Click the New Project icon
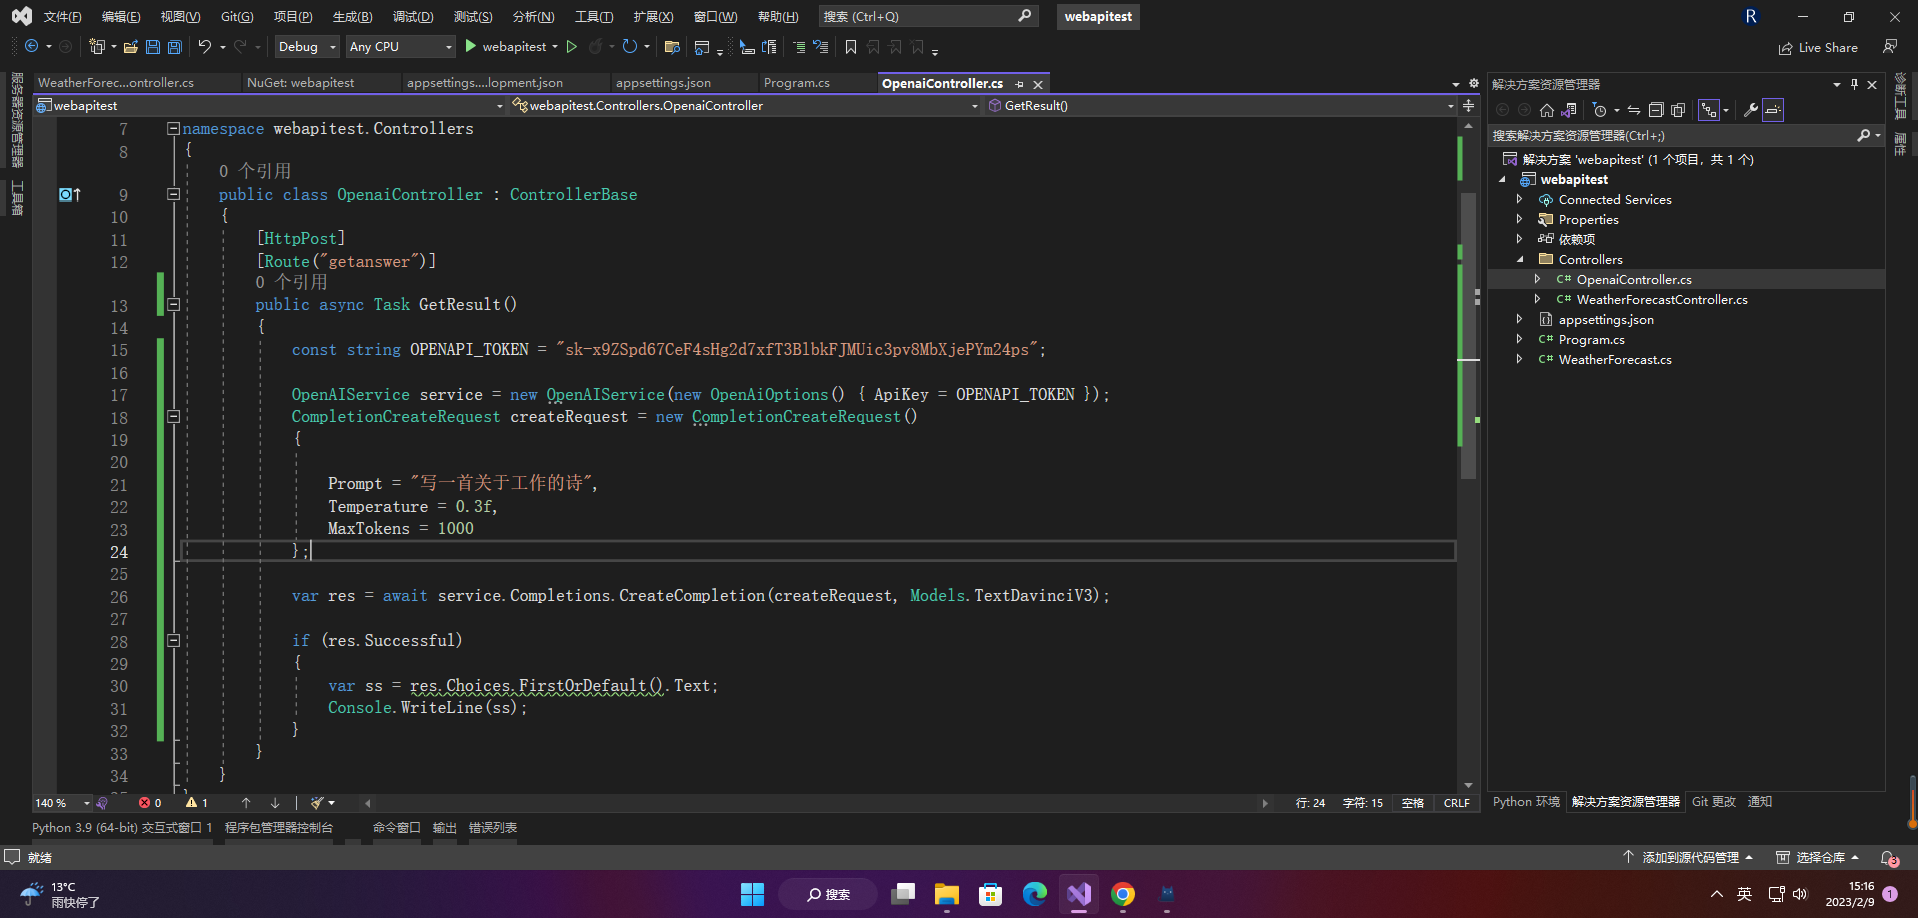The image size is (1918, 918). point(97,47)
